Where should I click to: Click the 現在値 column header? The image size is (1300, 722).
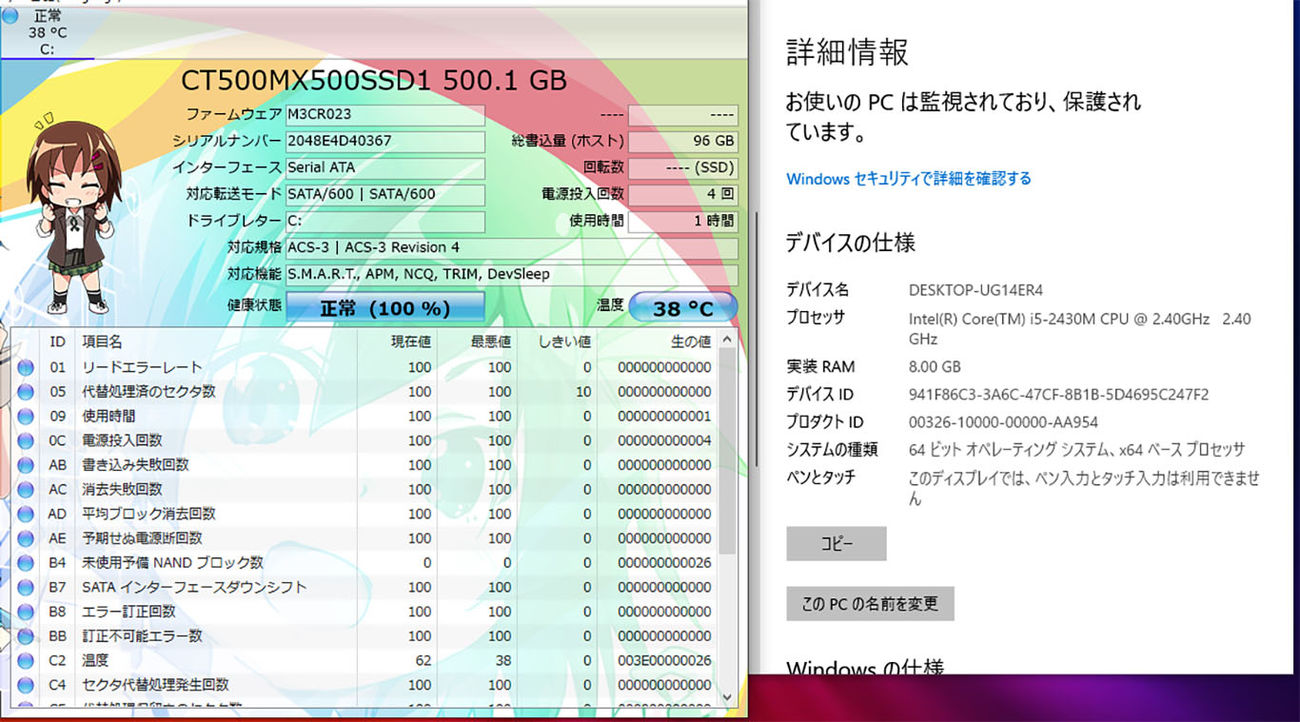point(397,342)
